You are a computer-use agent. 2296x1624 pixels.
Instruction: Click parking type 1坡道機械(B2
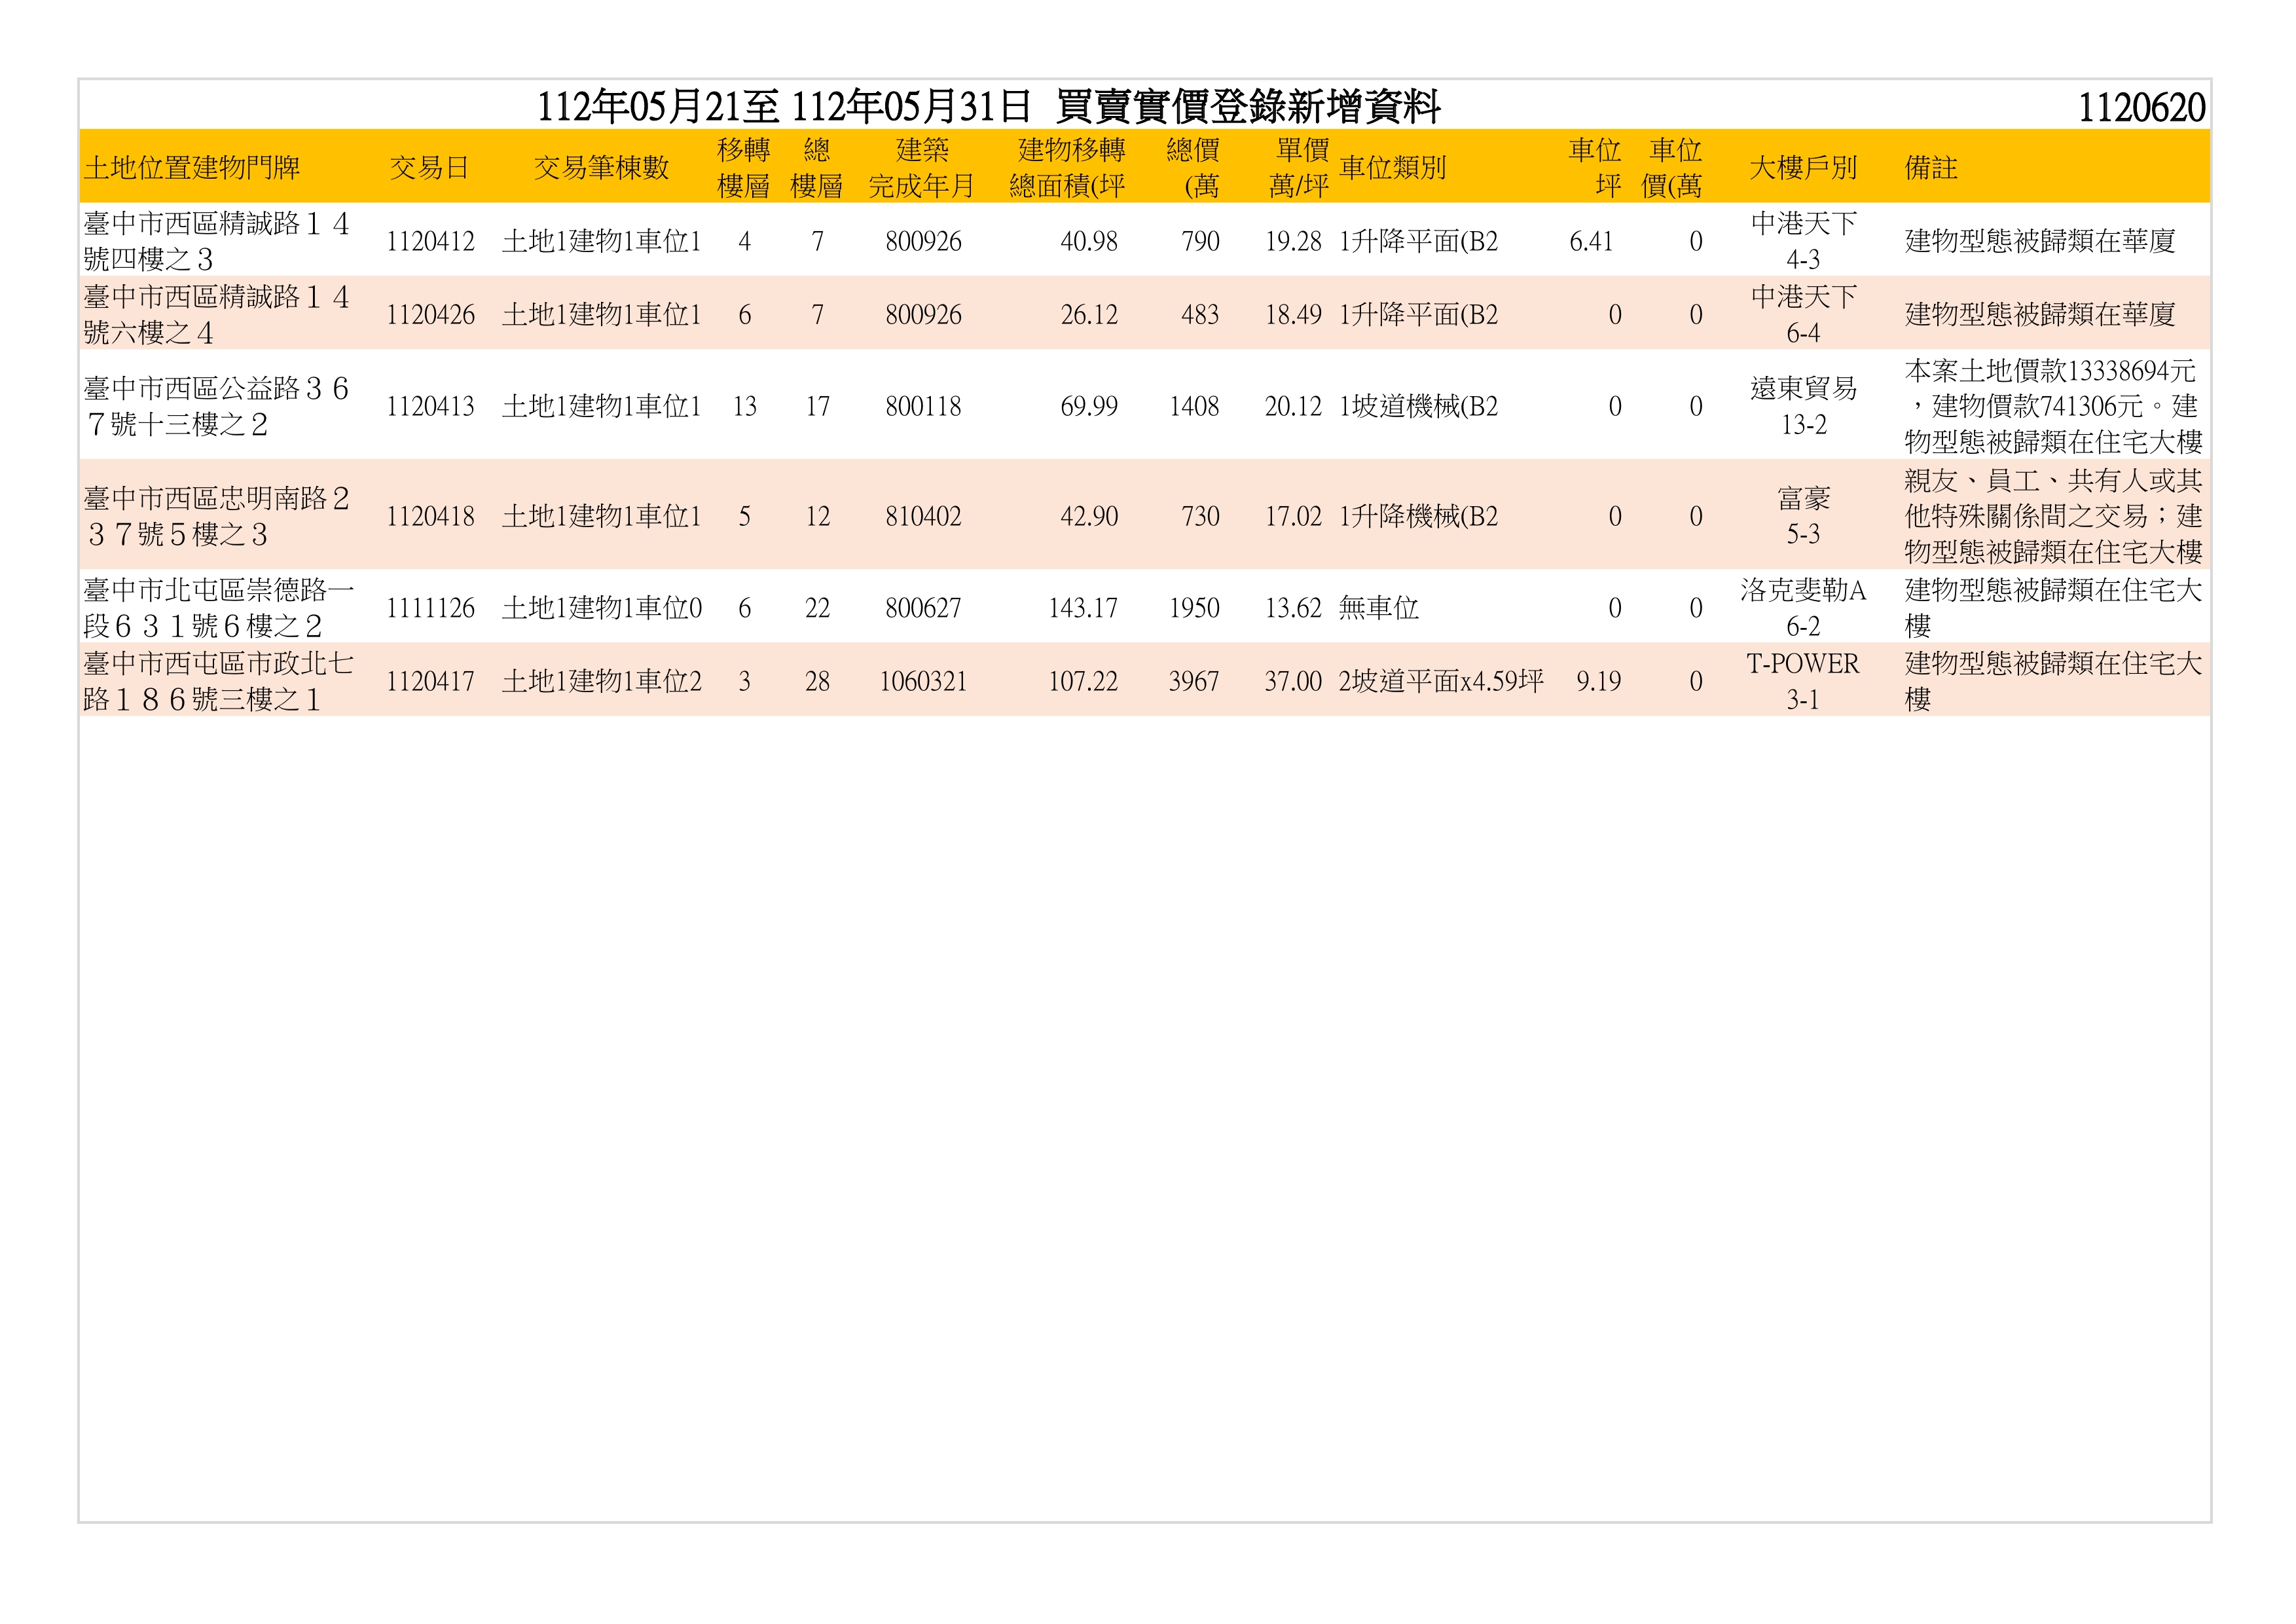(1419, 406)
